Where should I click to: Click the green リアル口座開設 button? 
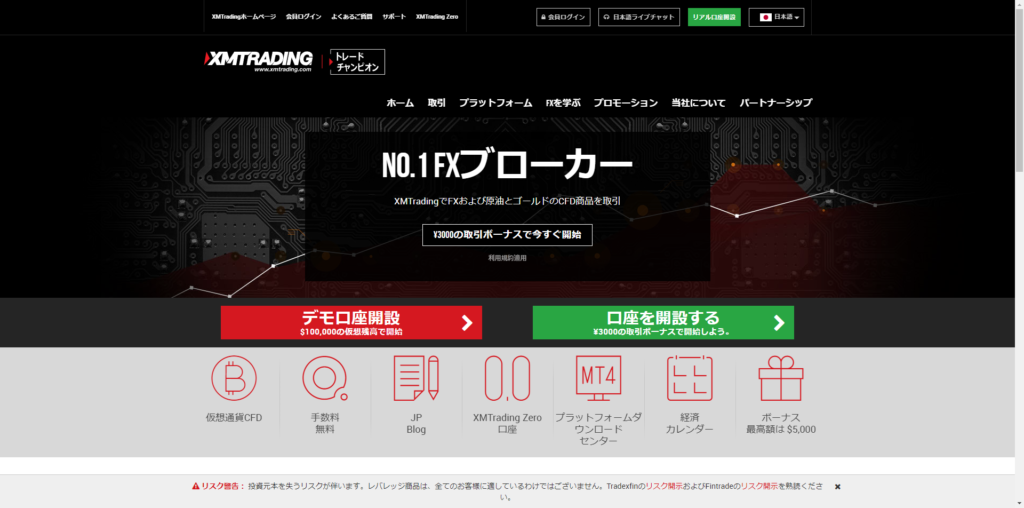pos(714,17)
